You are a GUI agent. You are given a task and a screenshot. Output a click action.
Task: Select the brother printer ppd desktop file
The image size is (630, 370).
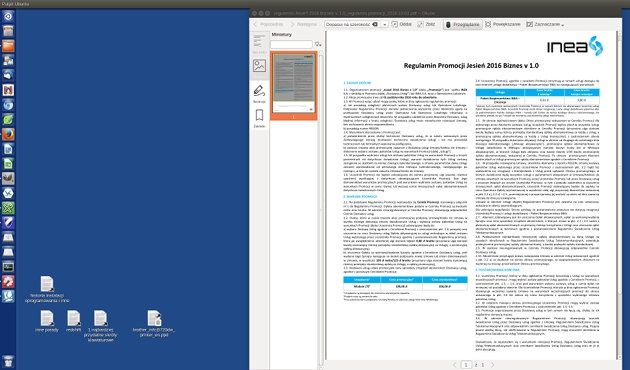pyautogui.click(x=153, y=324)
